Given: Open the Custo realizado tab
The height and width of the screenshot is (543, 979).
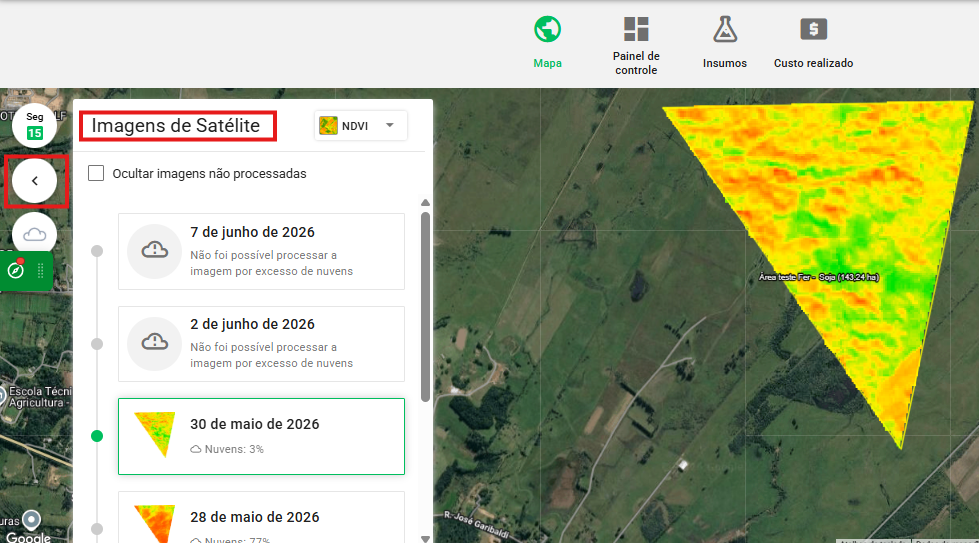Looking at the screenshot, I should tap(813, 42).
